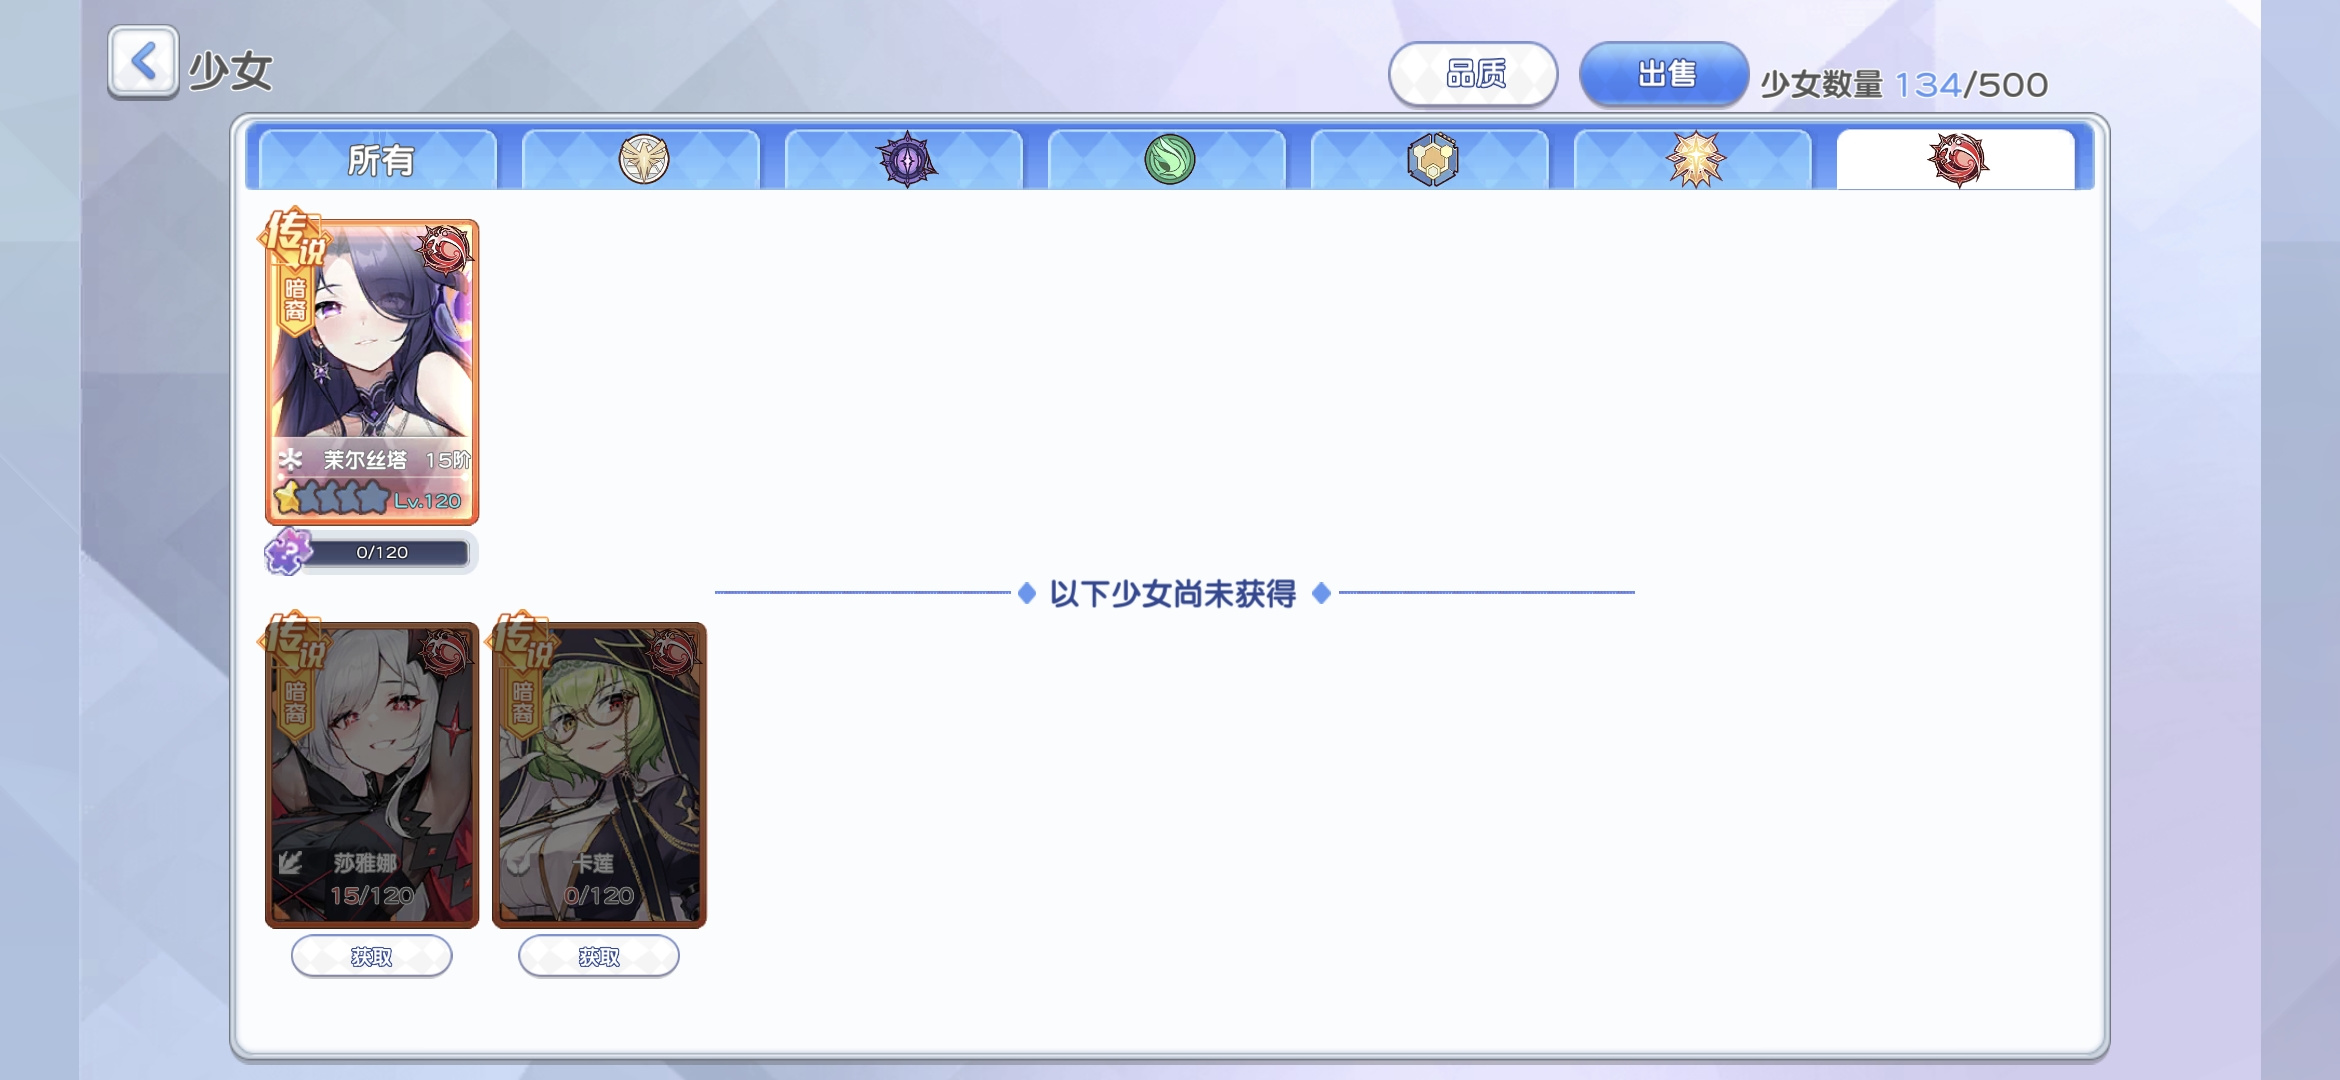This screenshot has width=2340, height=1080.
Task: Tap the 传说 rarity badge on 茉尔丝塔 card
Action: (x=294, y=238)
